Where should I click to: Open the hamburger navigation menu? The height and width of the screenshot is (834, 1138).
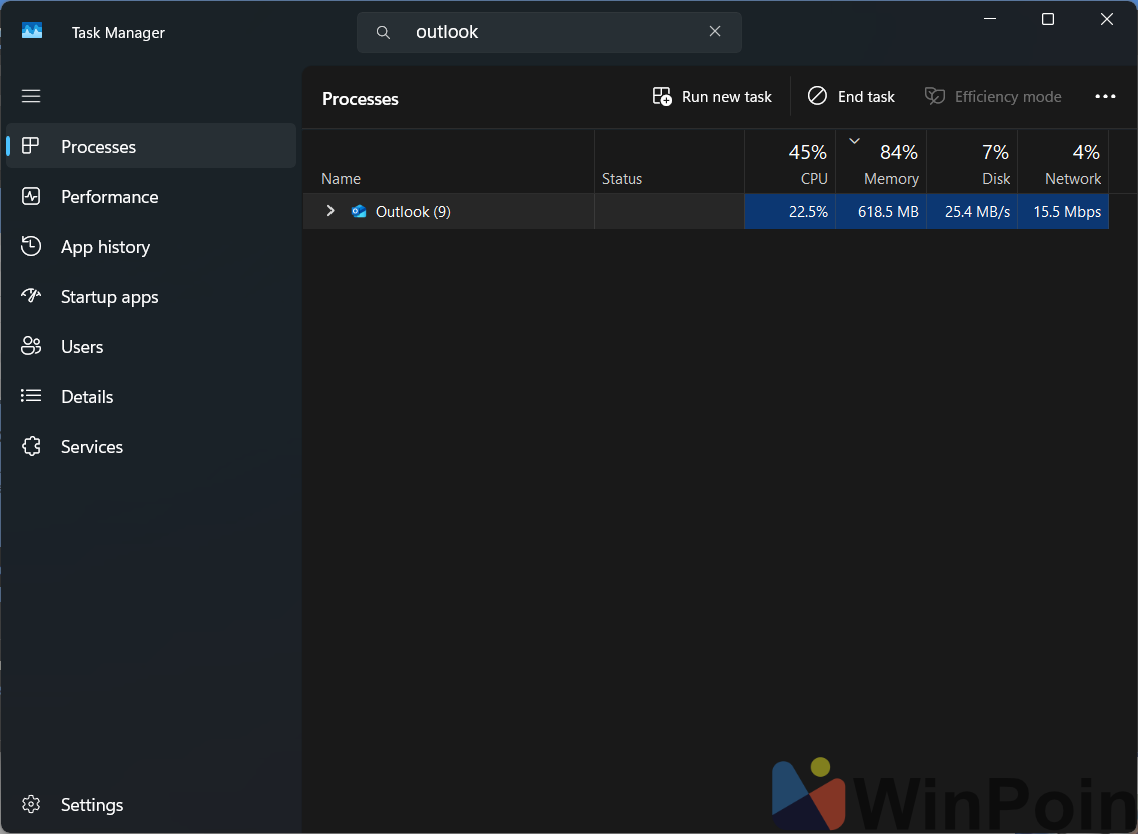[30, 96]
